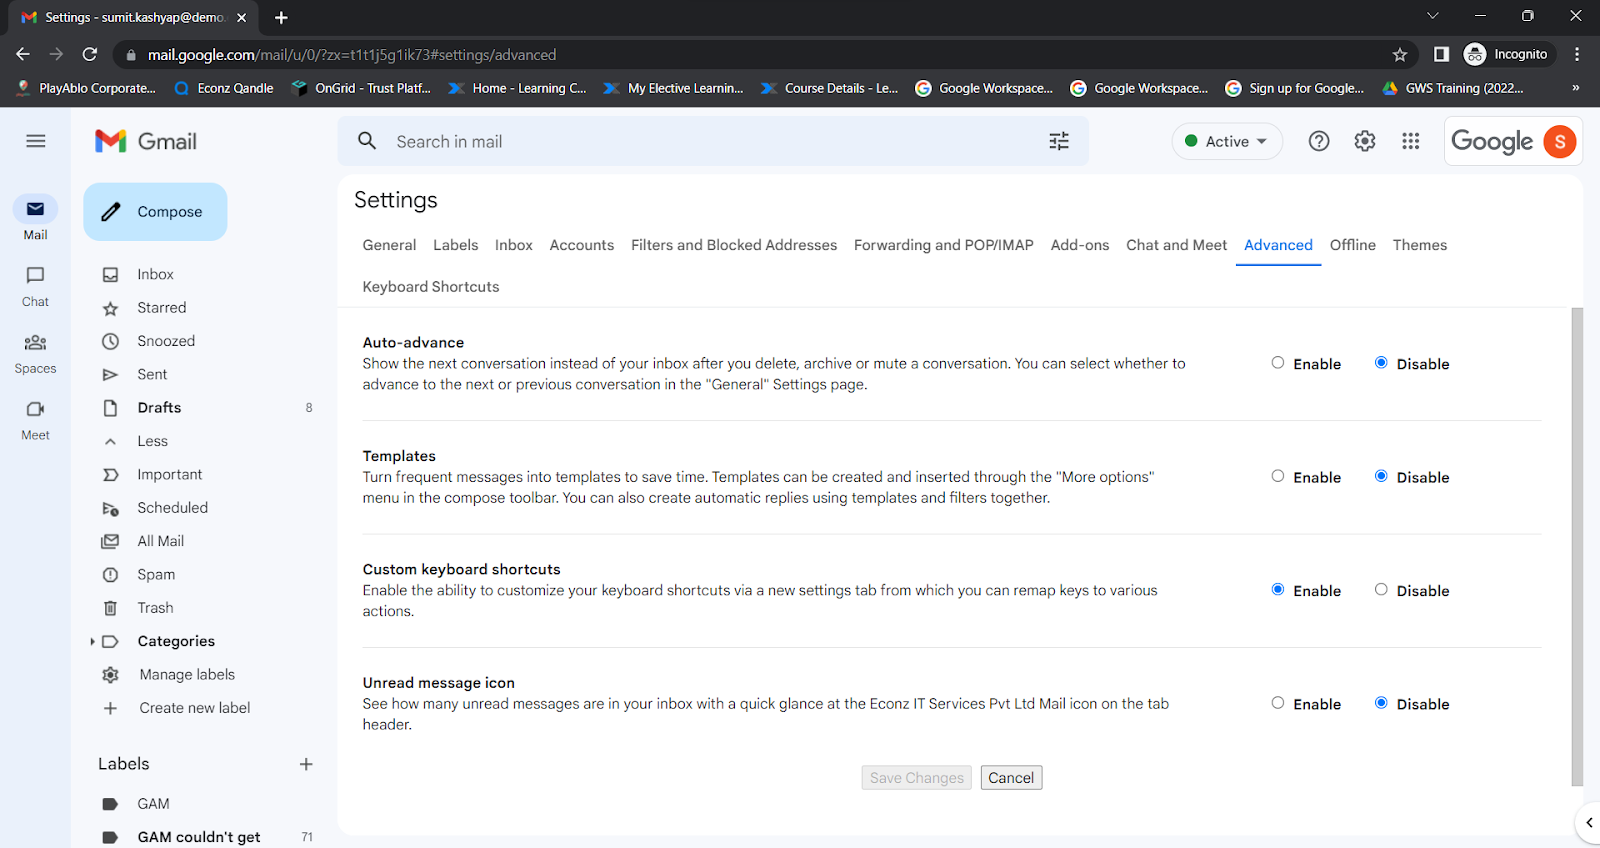Screen dimensions: 1600x848
Task: Enable Custom keyboard shortcuts
Action: pyautogui.click(x=1278, y=590)
